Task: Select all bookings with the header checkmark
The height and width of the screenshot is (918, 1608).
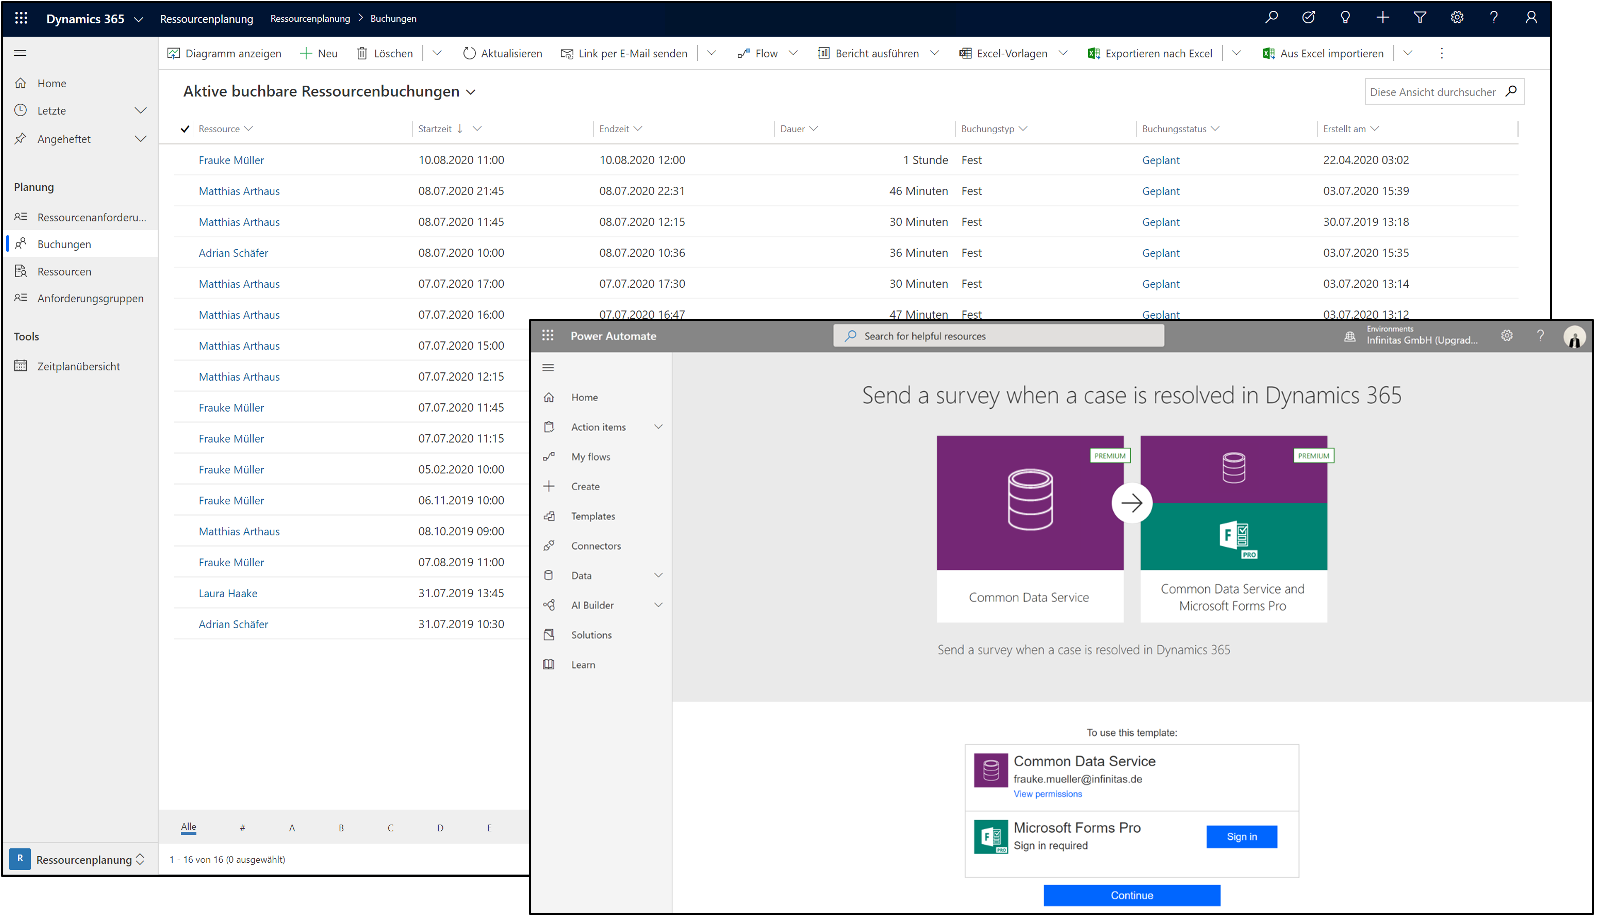Action: 185,128
